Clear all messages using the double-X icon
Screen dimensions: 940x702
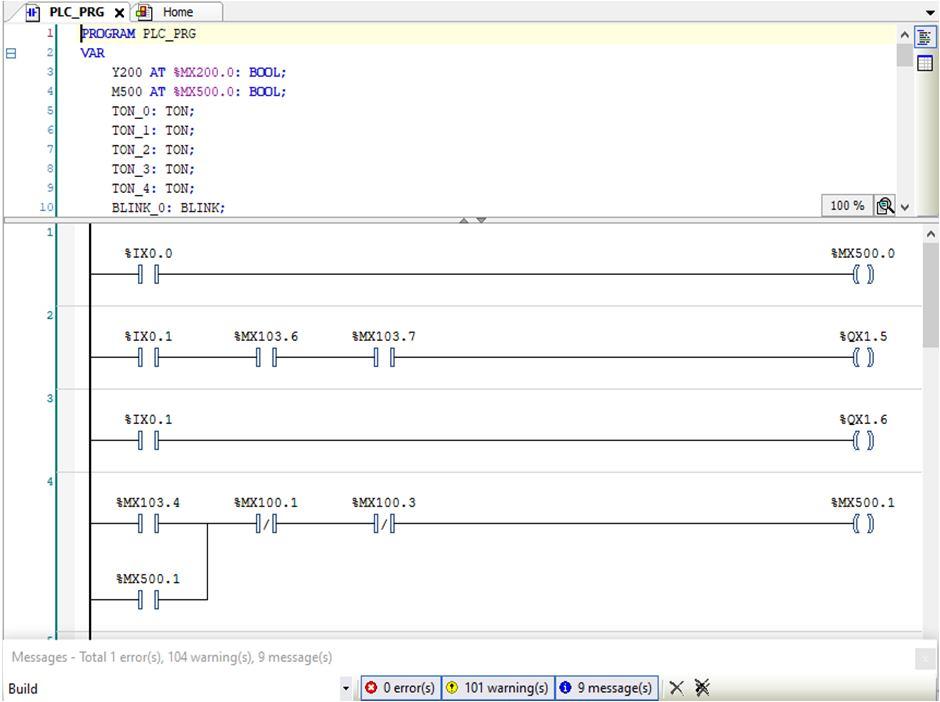pos(702,688)
